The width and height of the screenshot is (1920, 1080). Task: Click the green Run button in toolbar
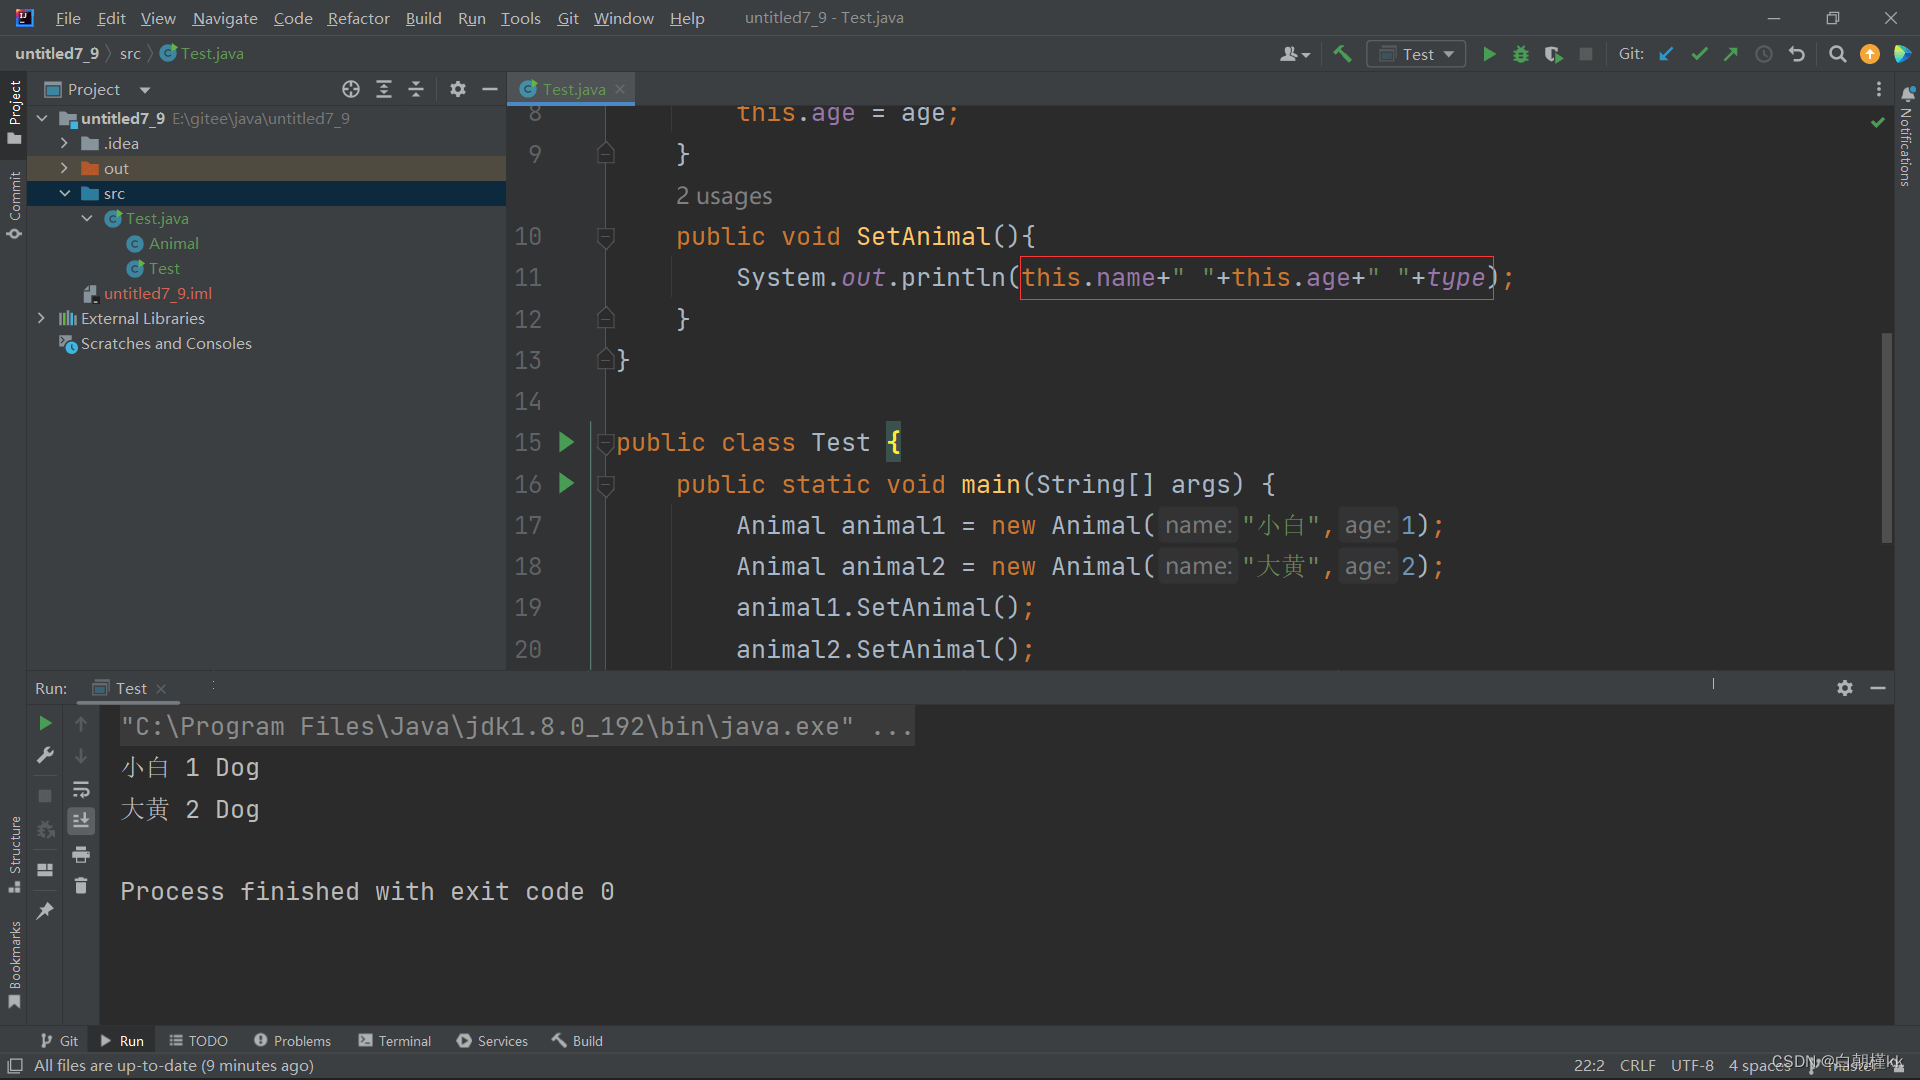[x=1489, y=54]
